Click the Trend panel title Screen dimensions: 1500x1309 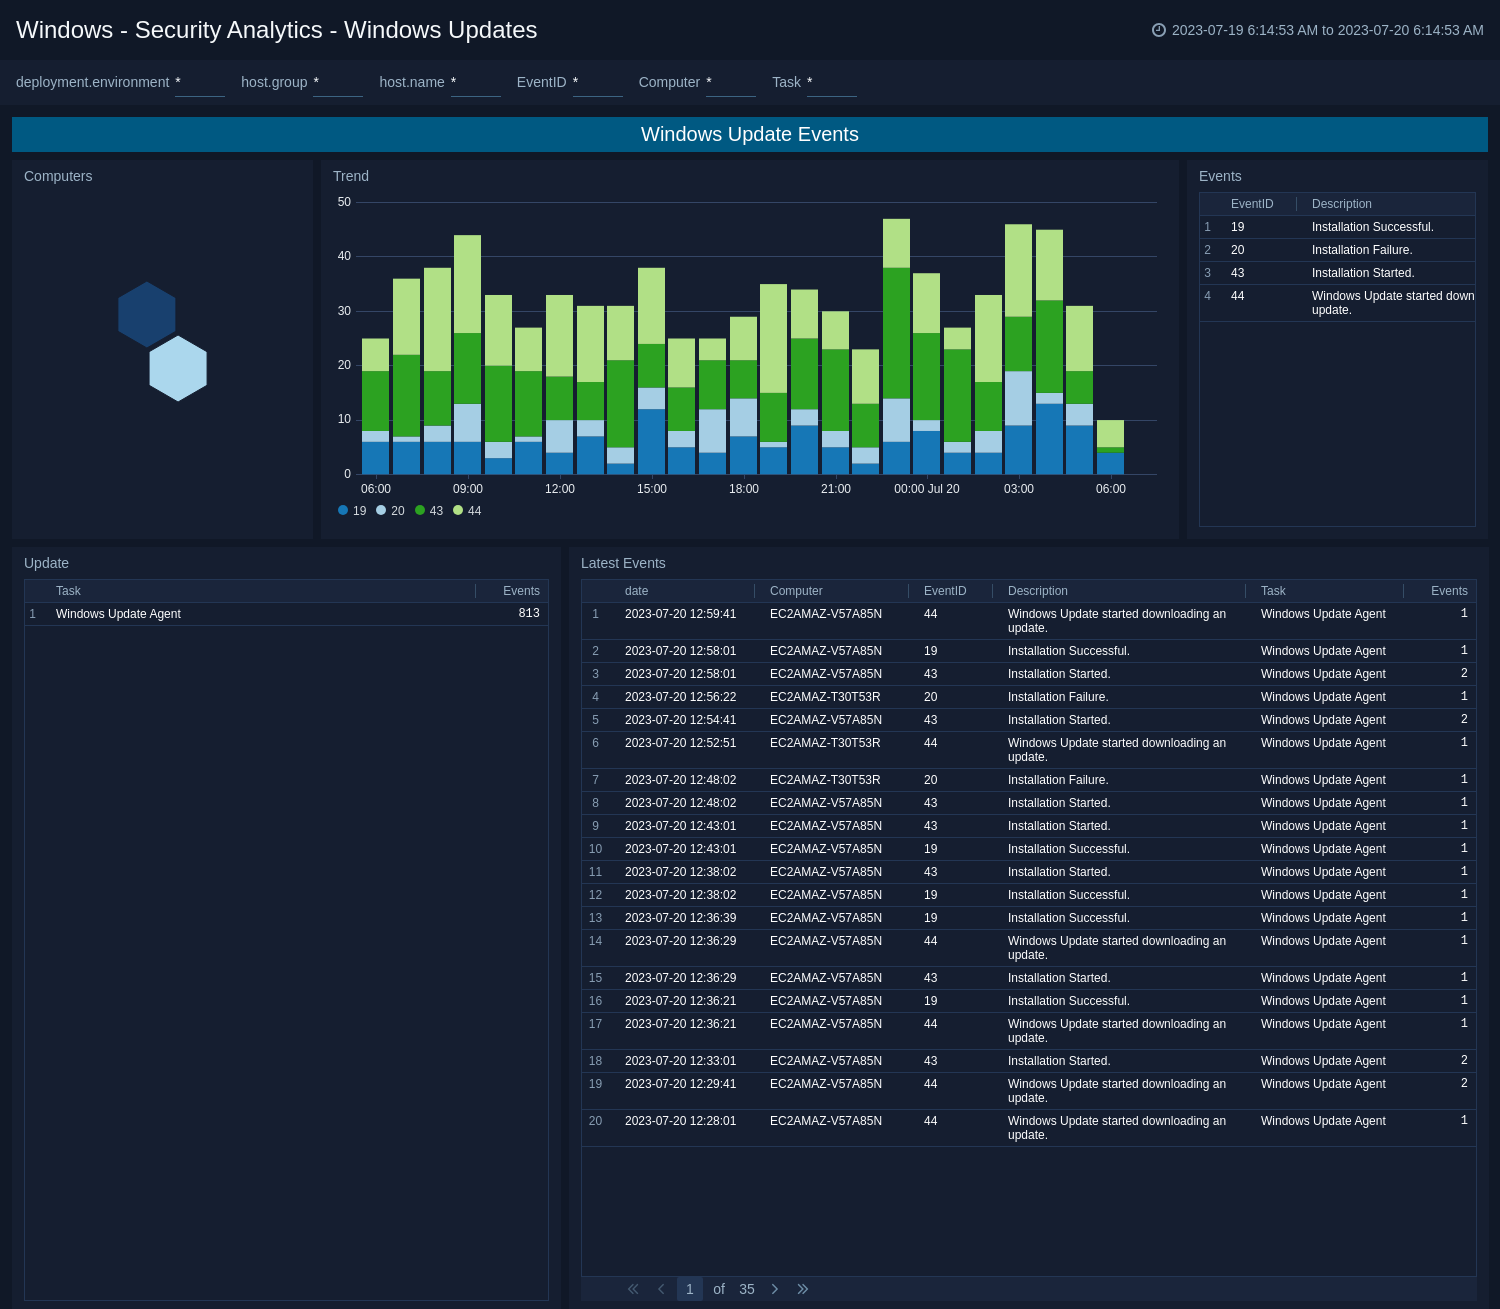tap(351, 176)
